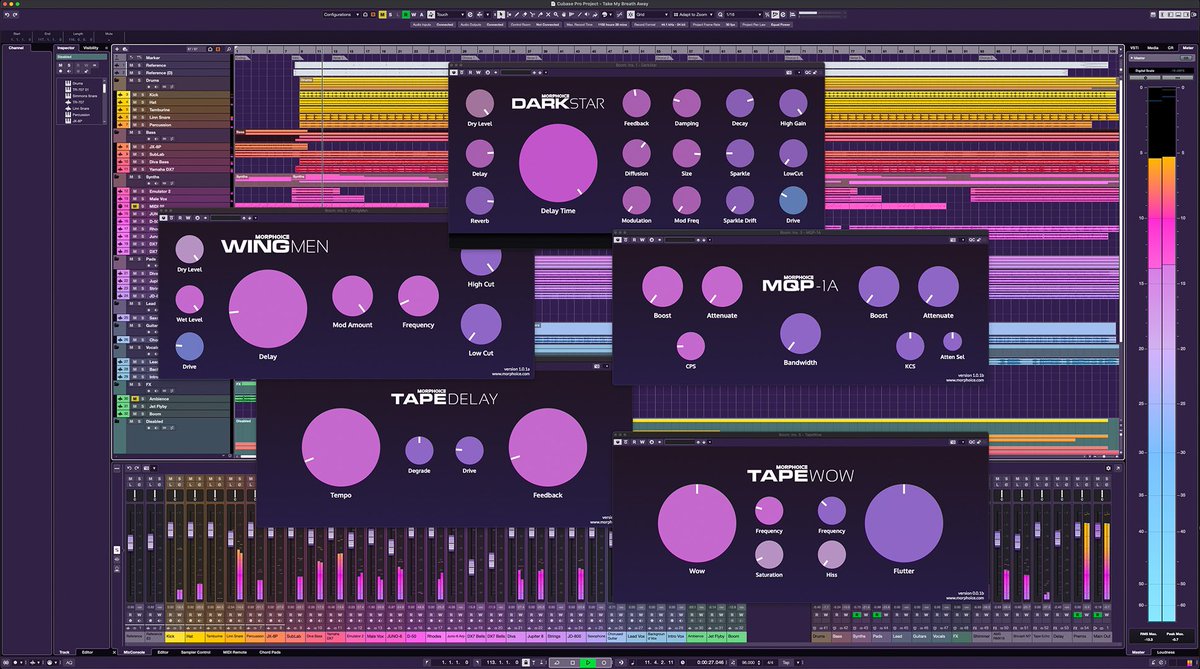Click the TapeWow Hiss knob
Screen dimensions: 1200x669
coord(832,554)
